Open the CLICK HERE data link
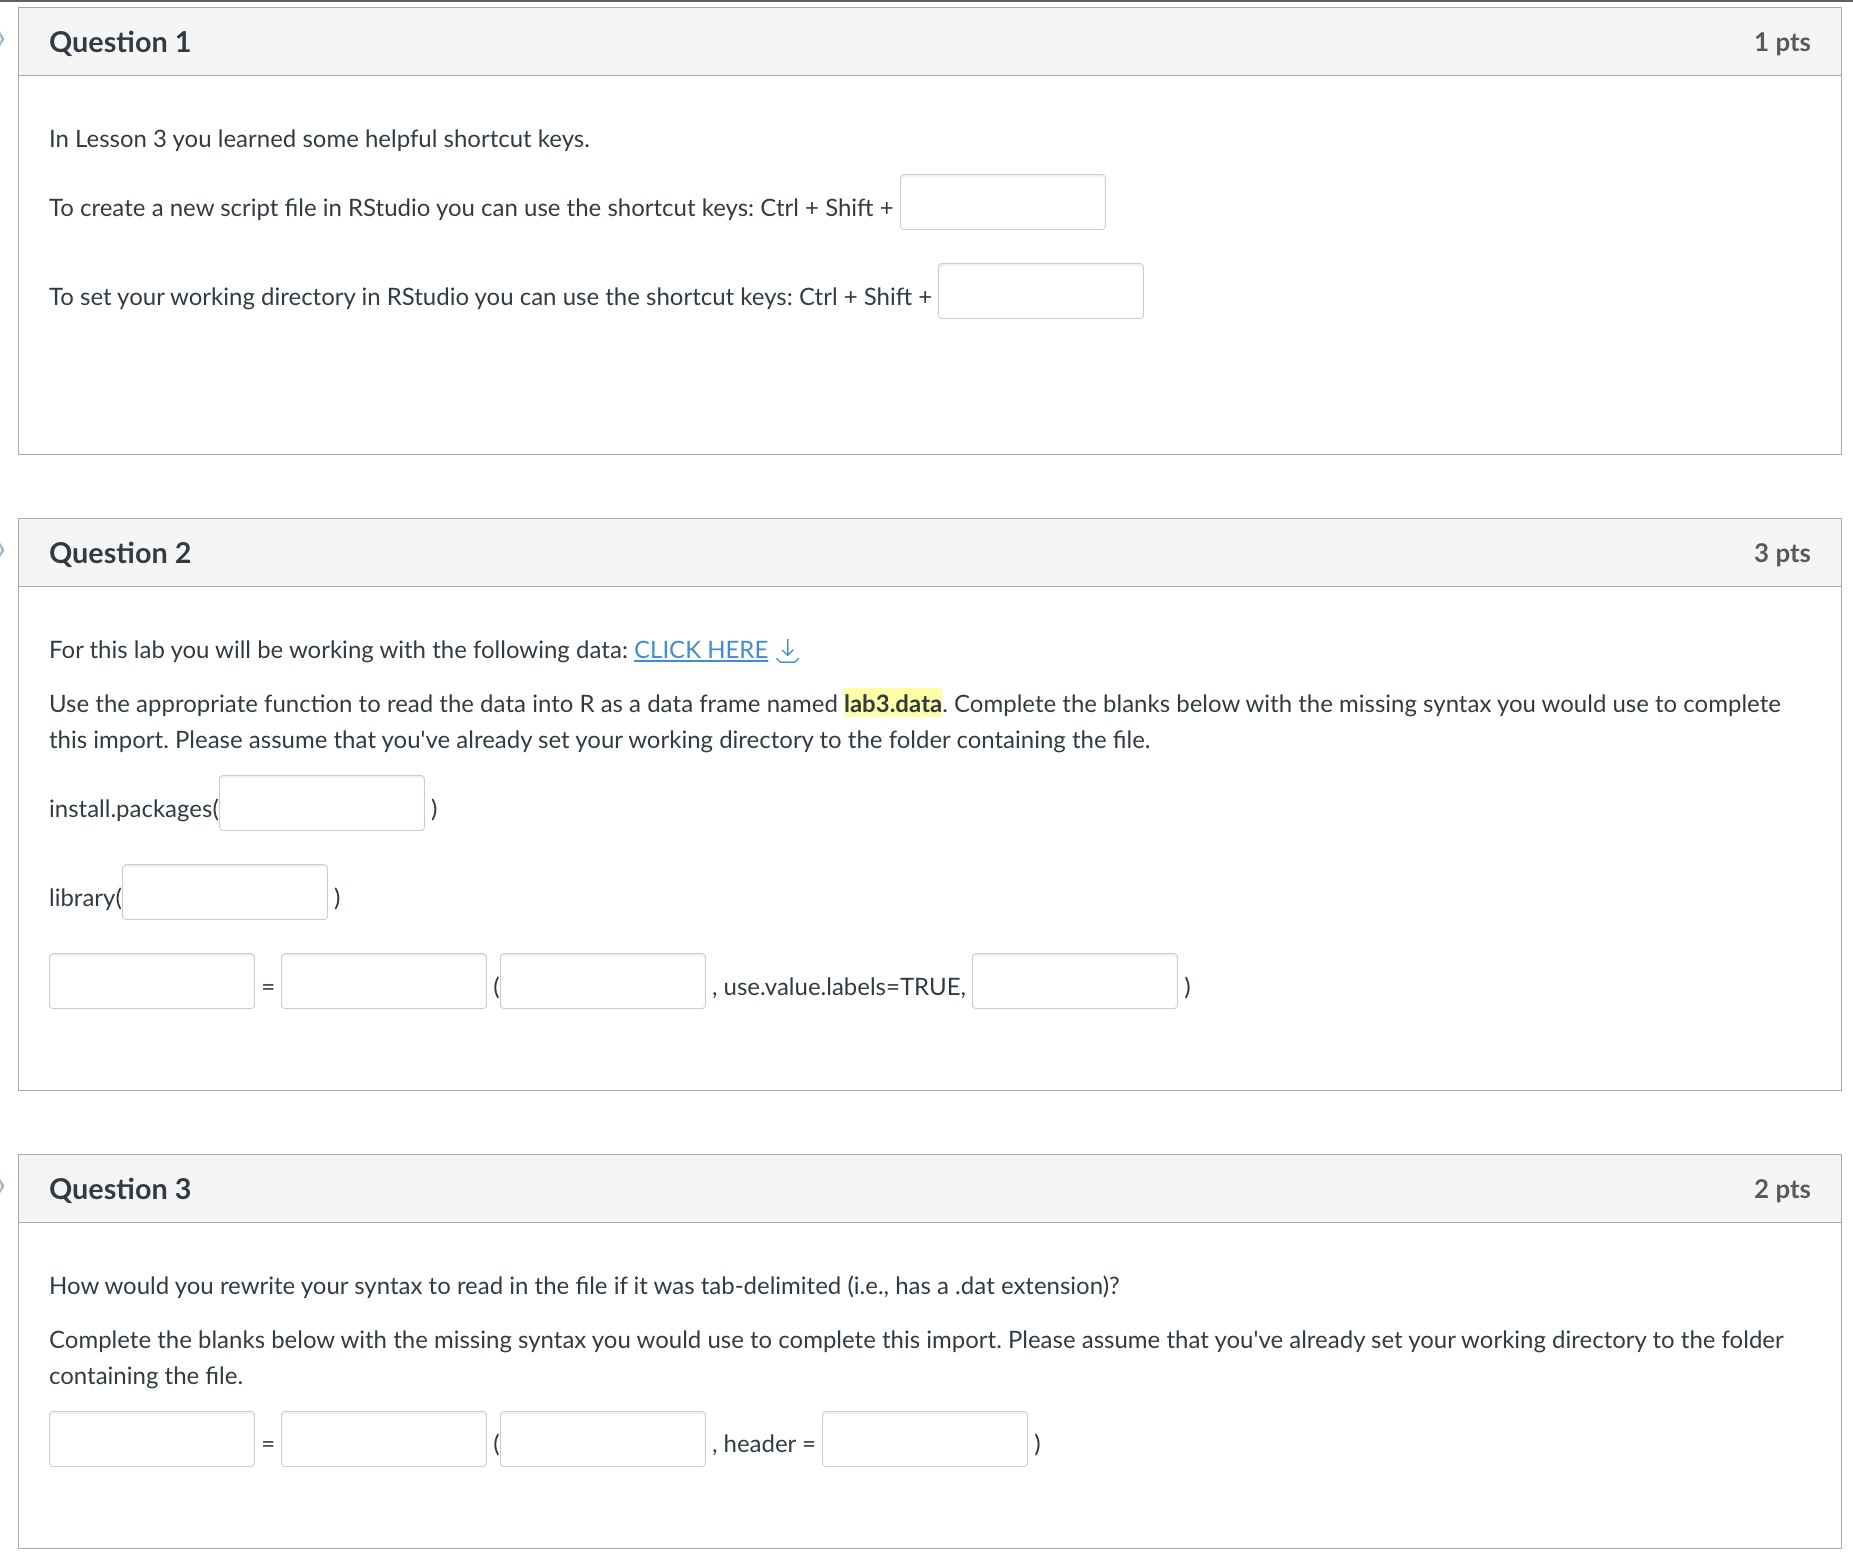 (700, 650)
